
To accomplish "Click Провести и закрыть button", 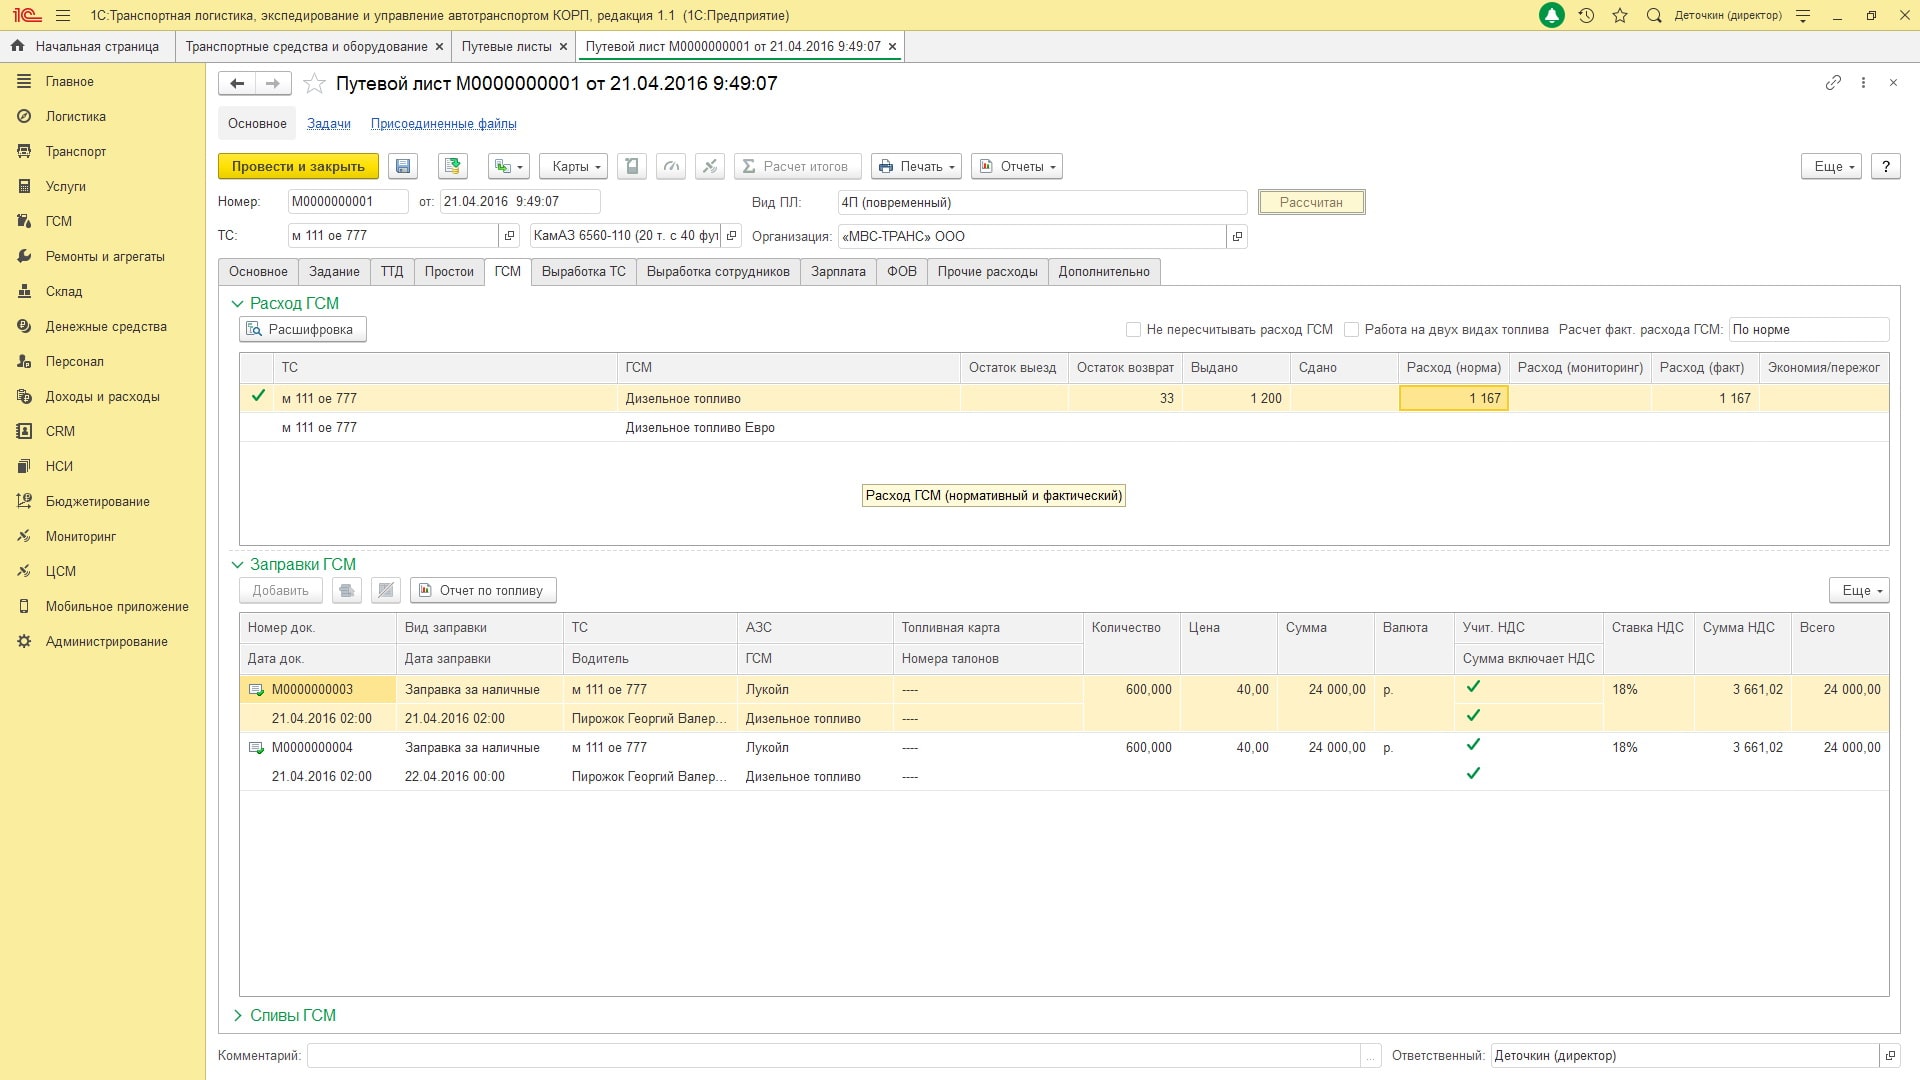I will [x=298, y=166].
